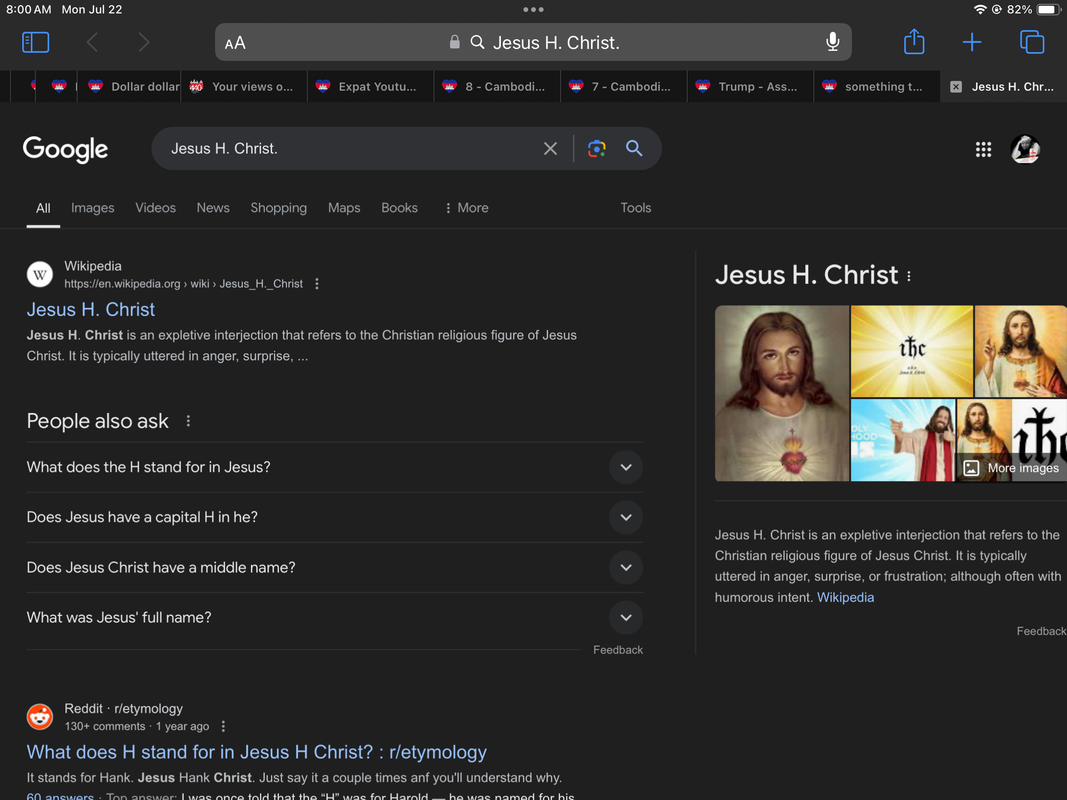Click the Google logo
1067x800 pixels.
click(65, 149)
